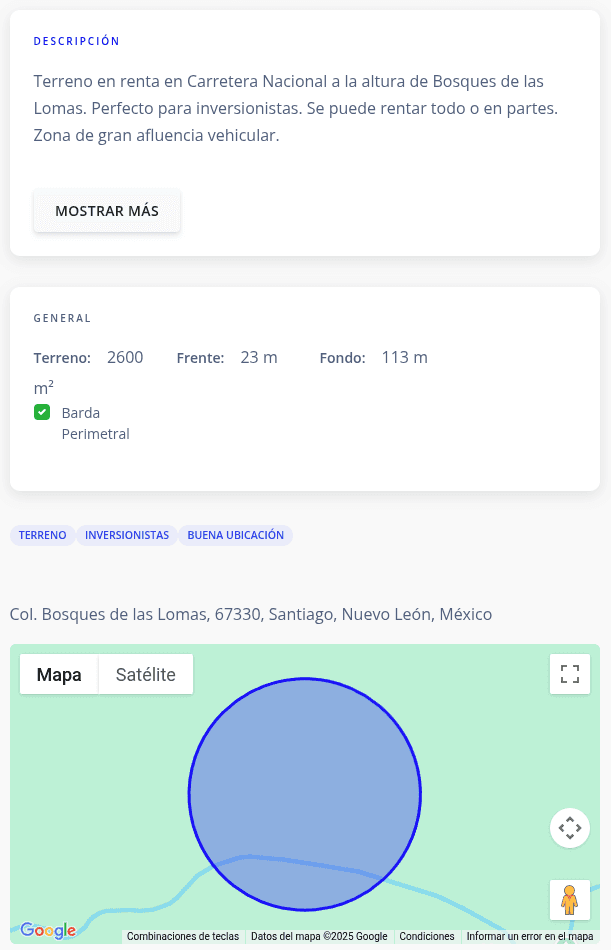The image size is (611, 950).
Task: Select the BUENA UBICACIÓN tag
Action: [236, 535]
